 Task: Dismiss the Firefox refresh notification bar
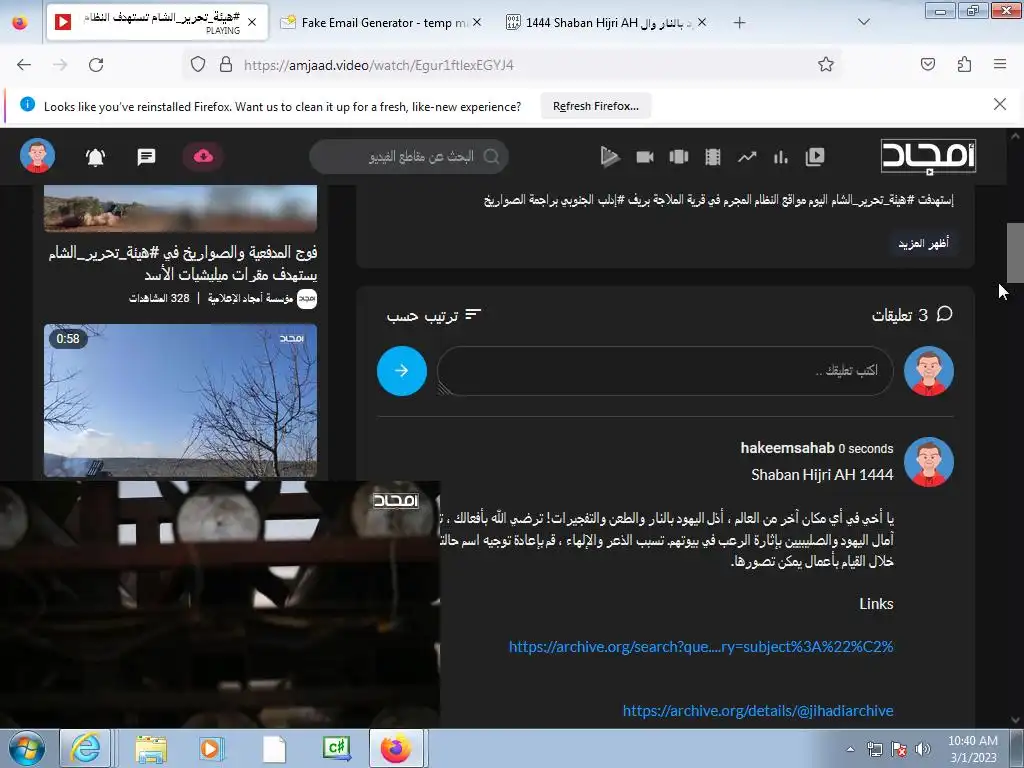point(999,104)
